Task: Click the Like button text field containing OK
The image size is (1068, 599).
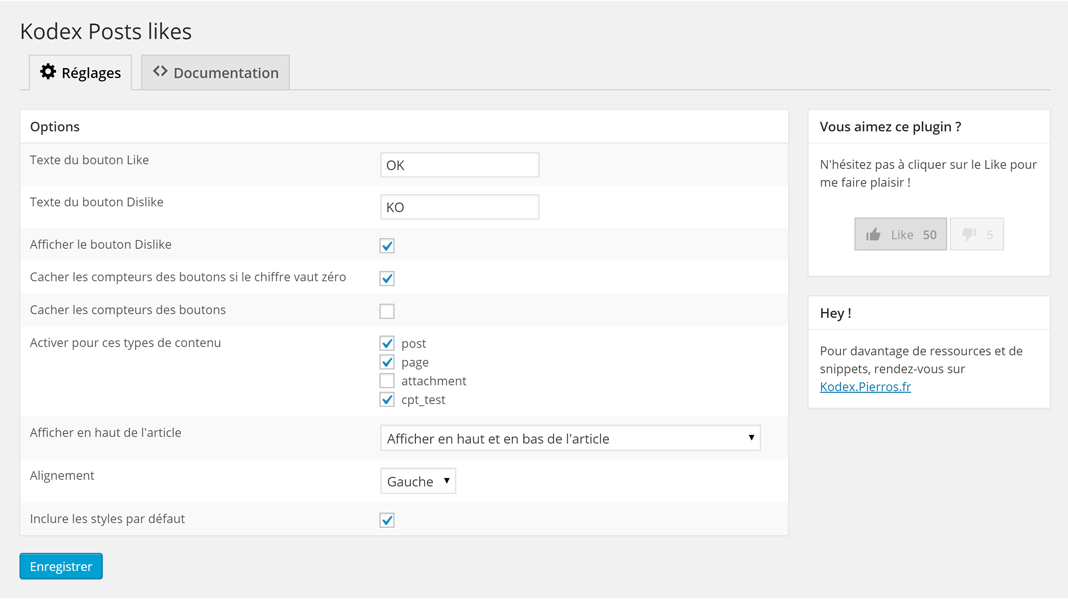Action: pos(459,165)
